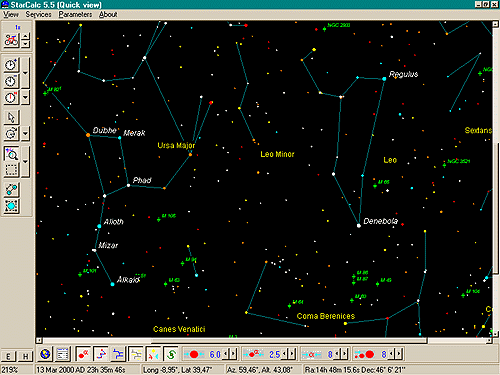Toggle the constellation lines button
The image size is (500, 375).
pyautogui.click(x=101, y=354)
